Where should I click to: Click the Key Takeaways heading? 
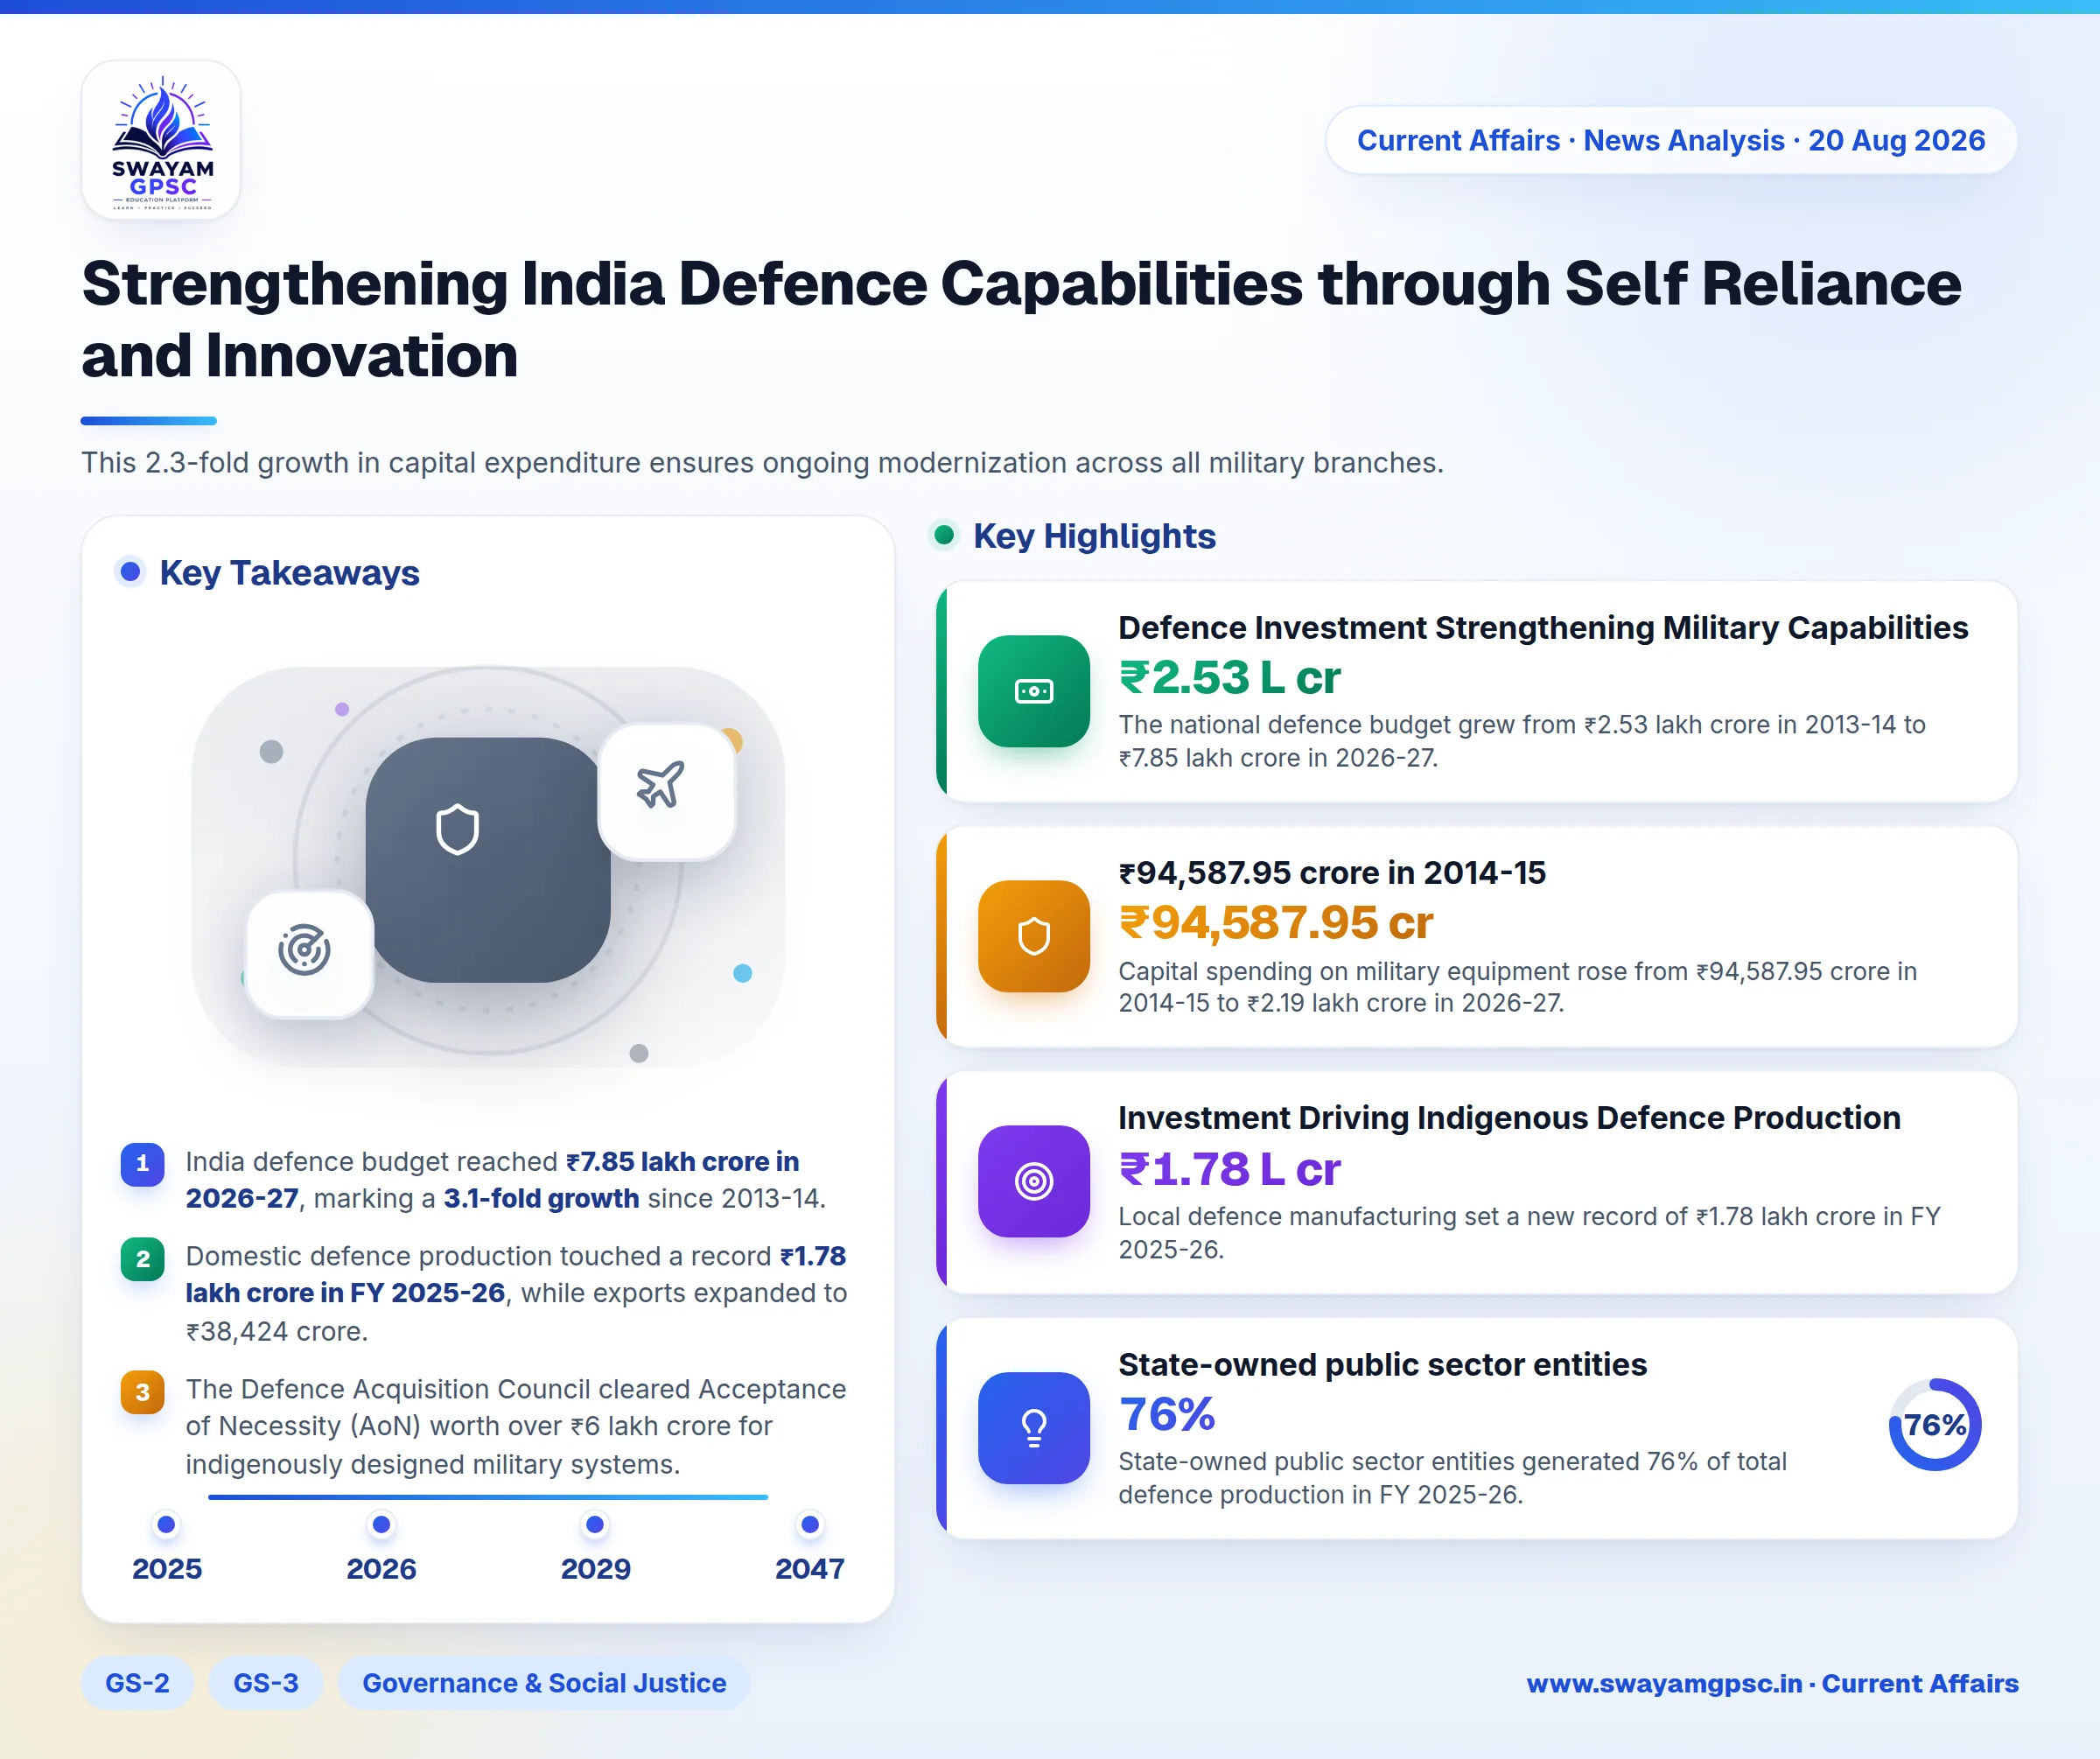[289, 573]
